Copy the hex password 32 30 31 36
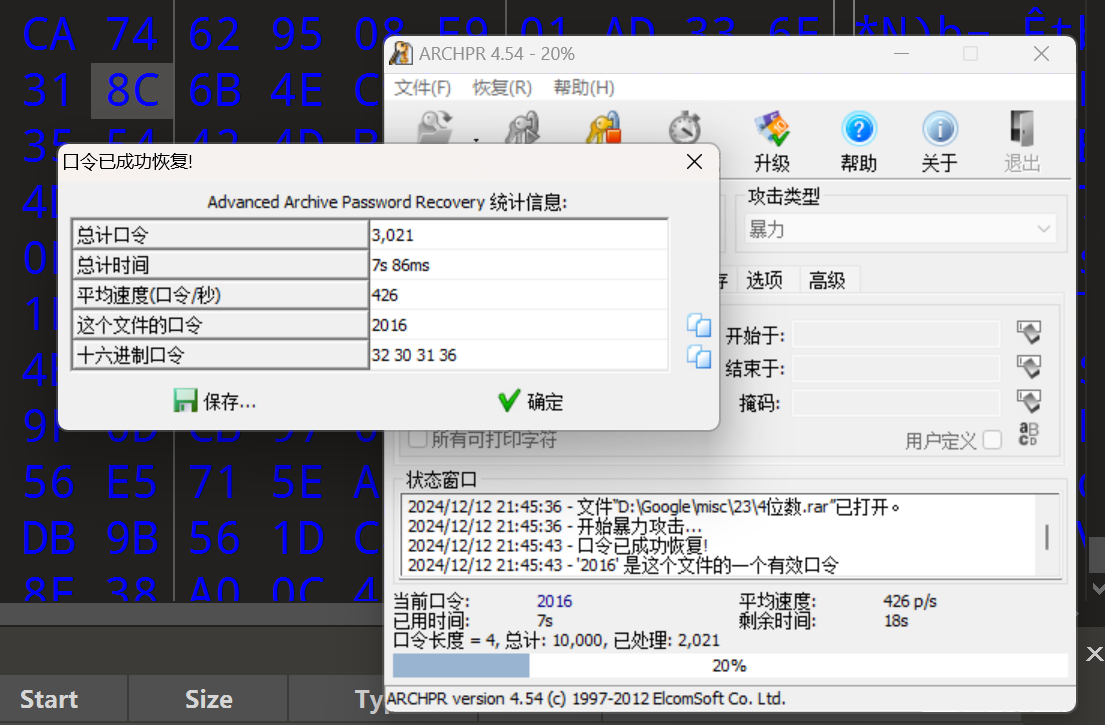This screenshot has height=725, width=1105. coord(699,357)
